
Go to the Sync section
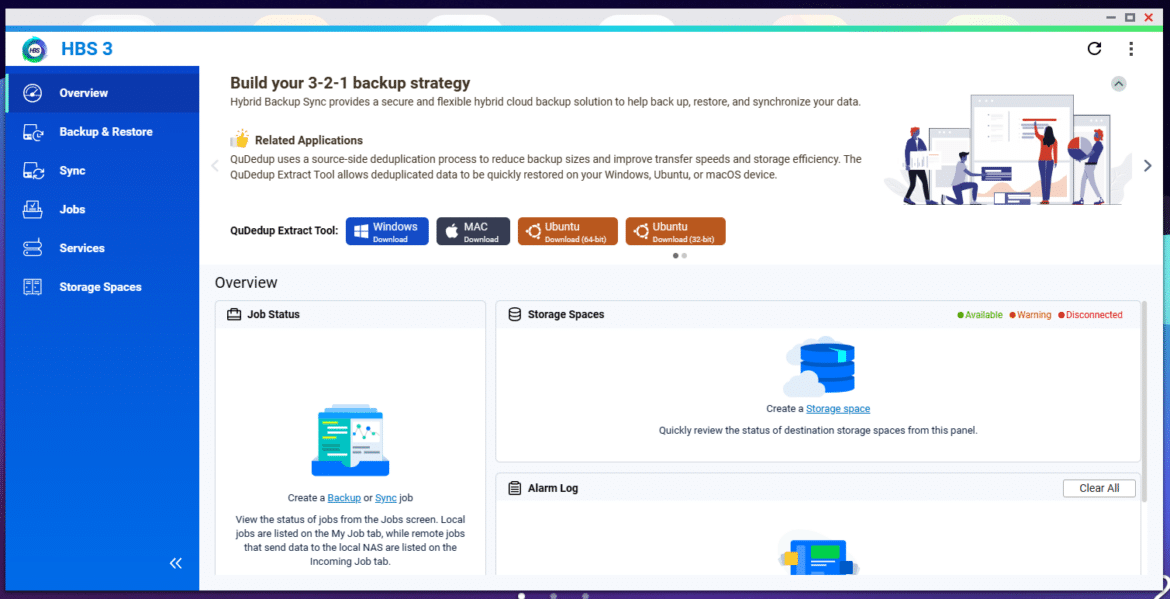[x=102, y=171]
